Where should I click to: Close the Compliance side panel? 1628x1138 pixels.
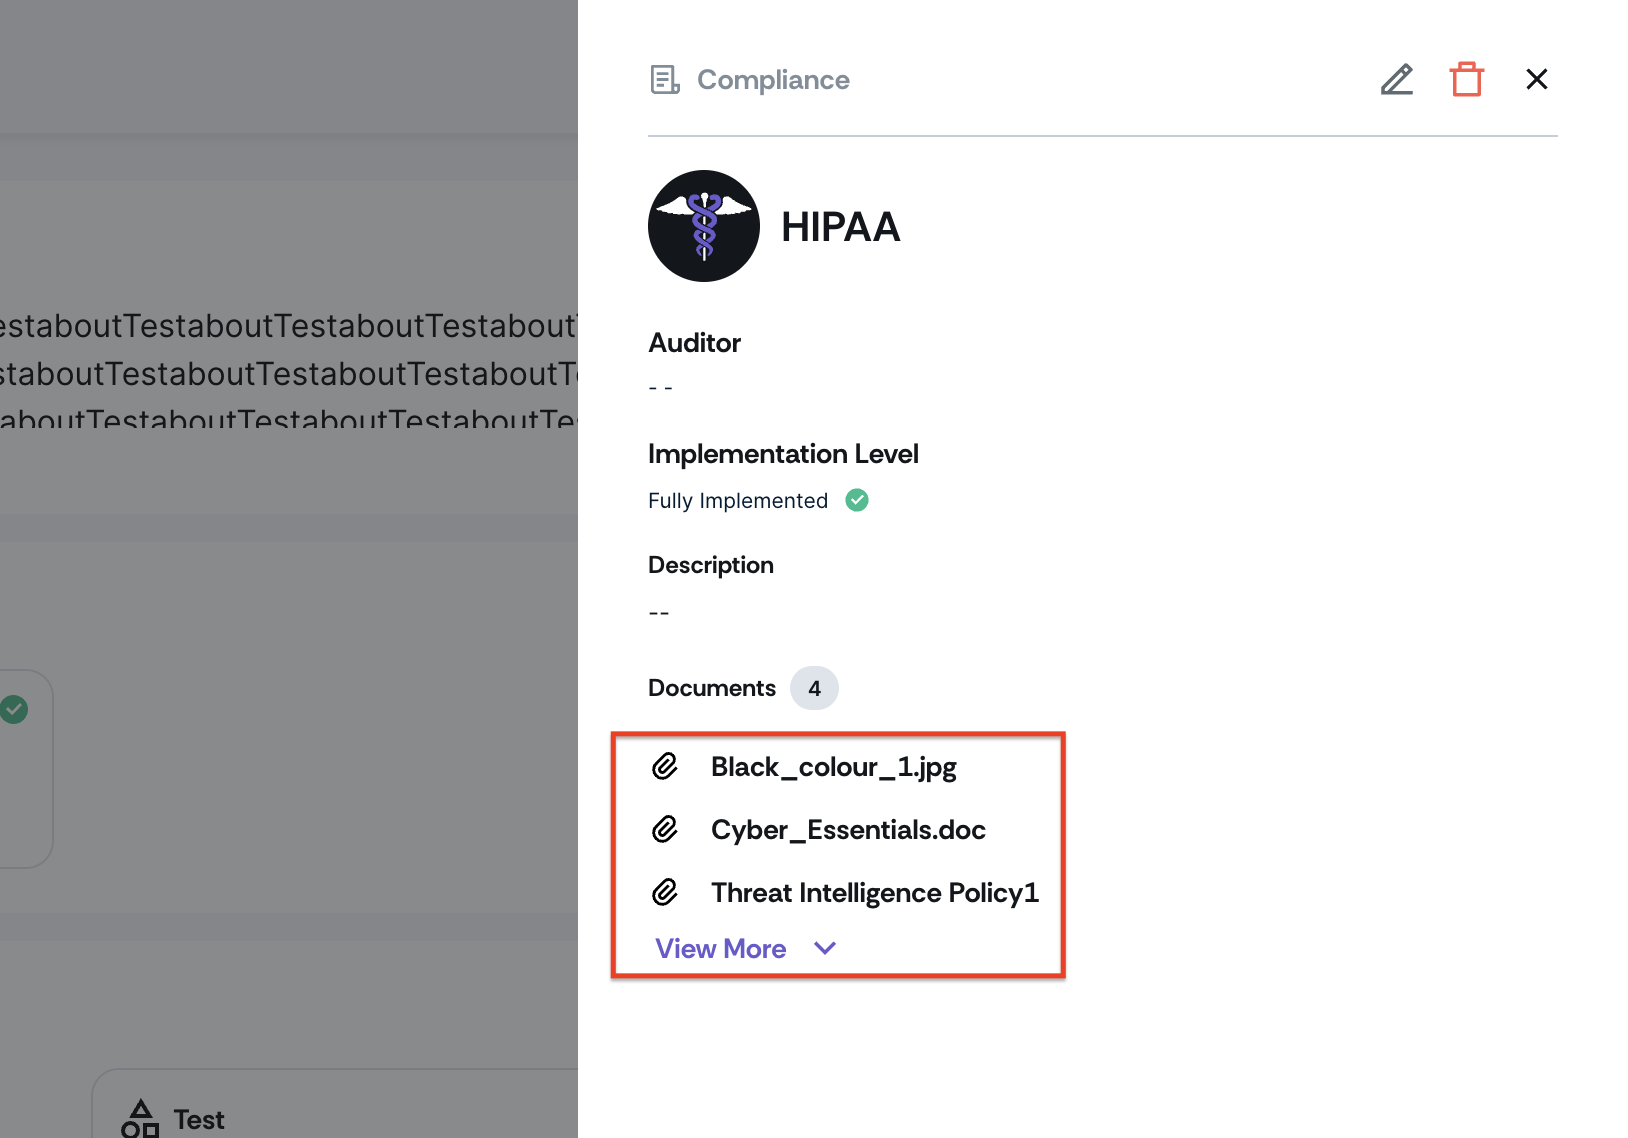[1536, 80]
